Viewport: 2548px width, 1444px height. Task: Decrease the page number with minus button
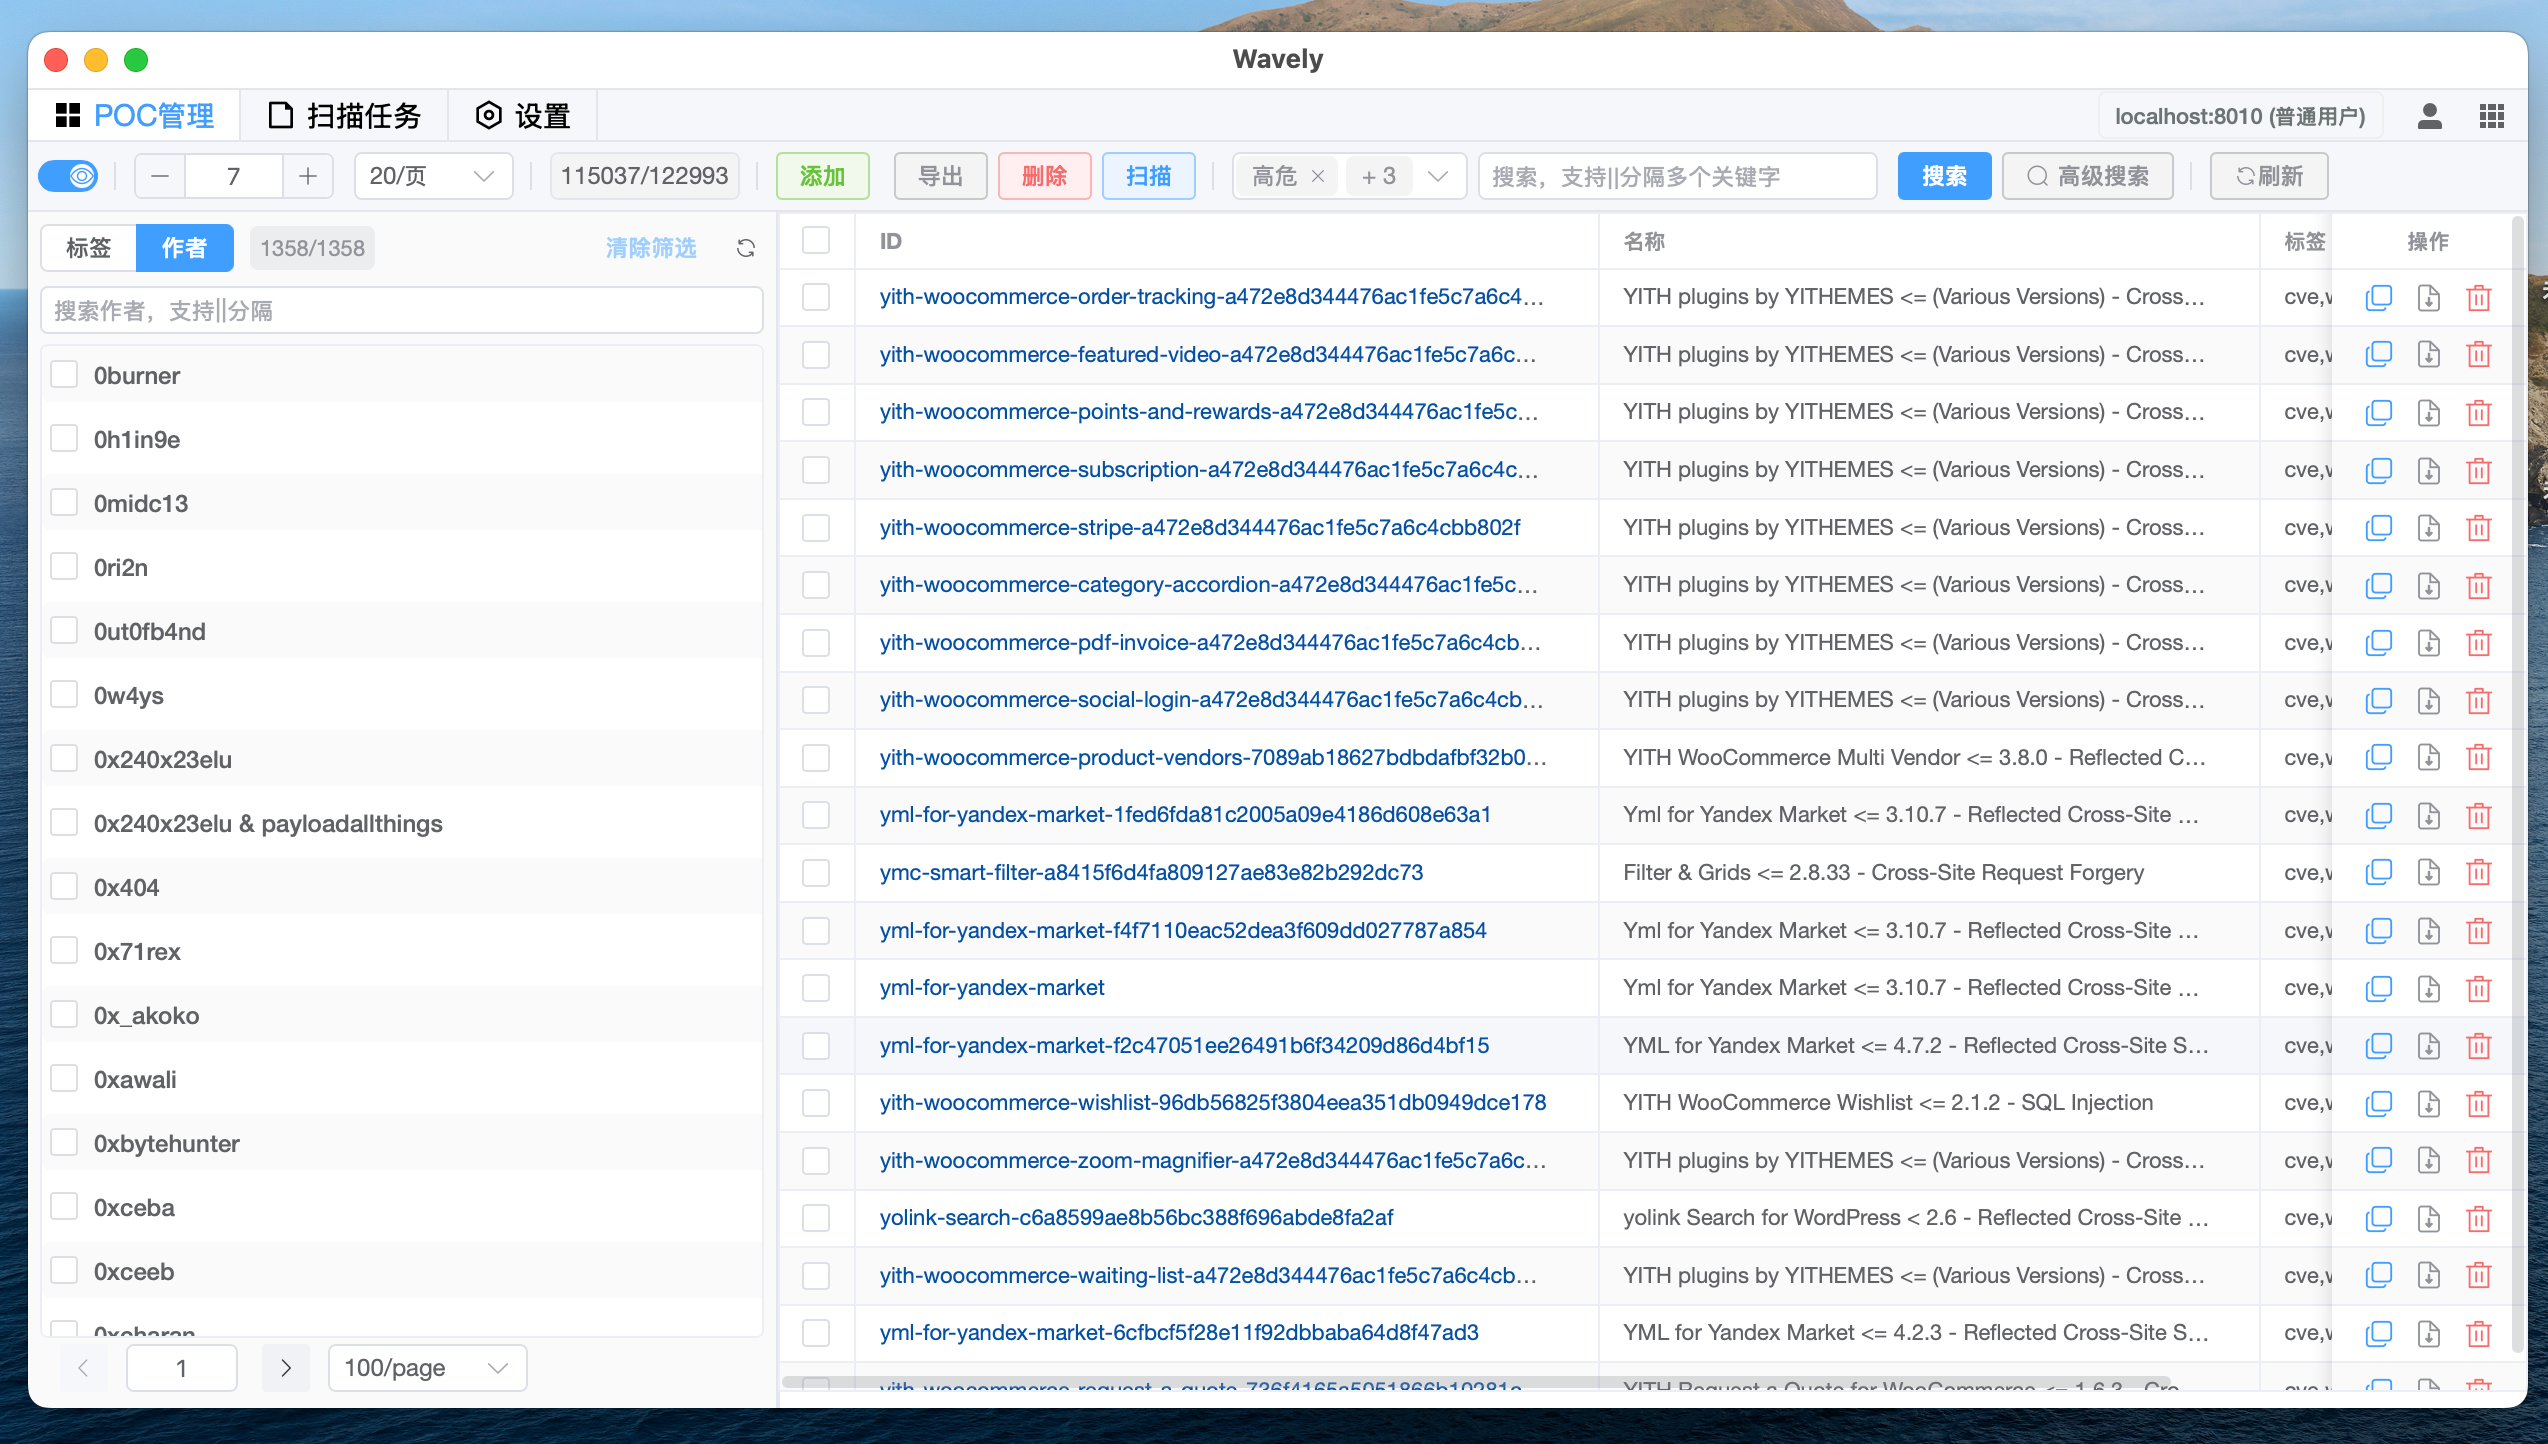[x=160, y=176]
